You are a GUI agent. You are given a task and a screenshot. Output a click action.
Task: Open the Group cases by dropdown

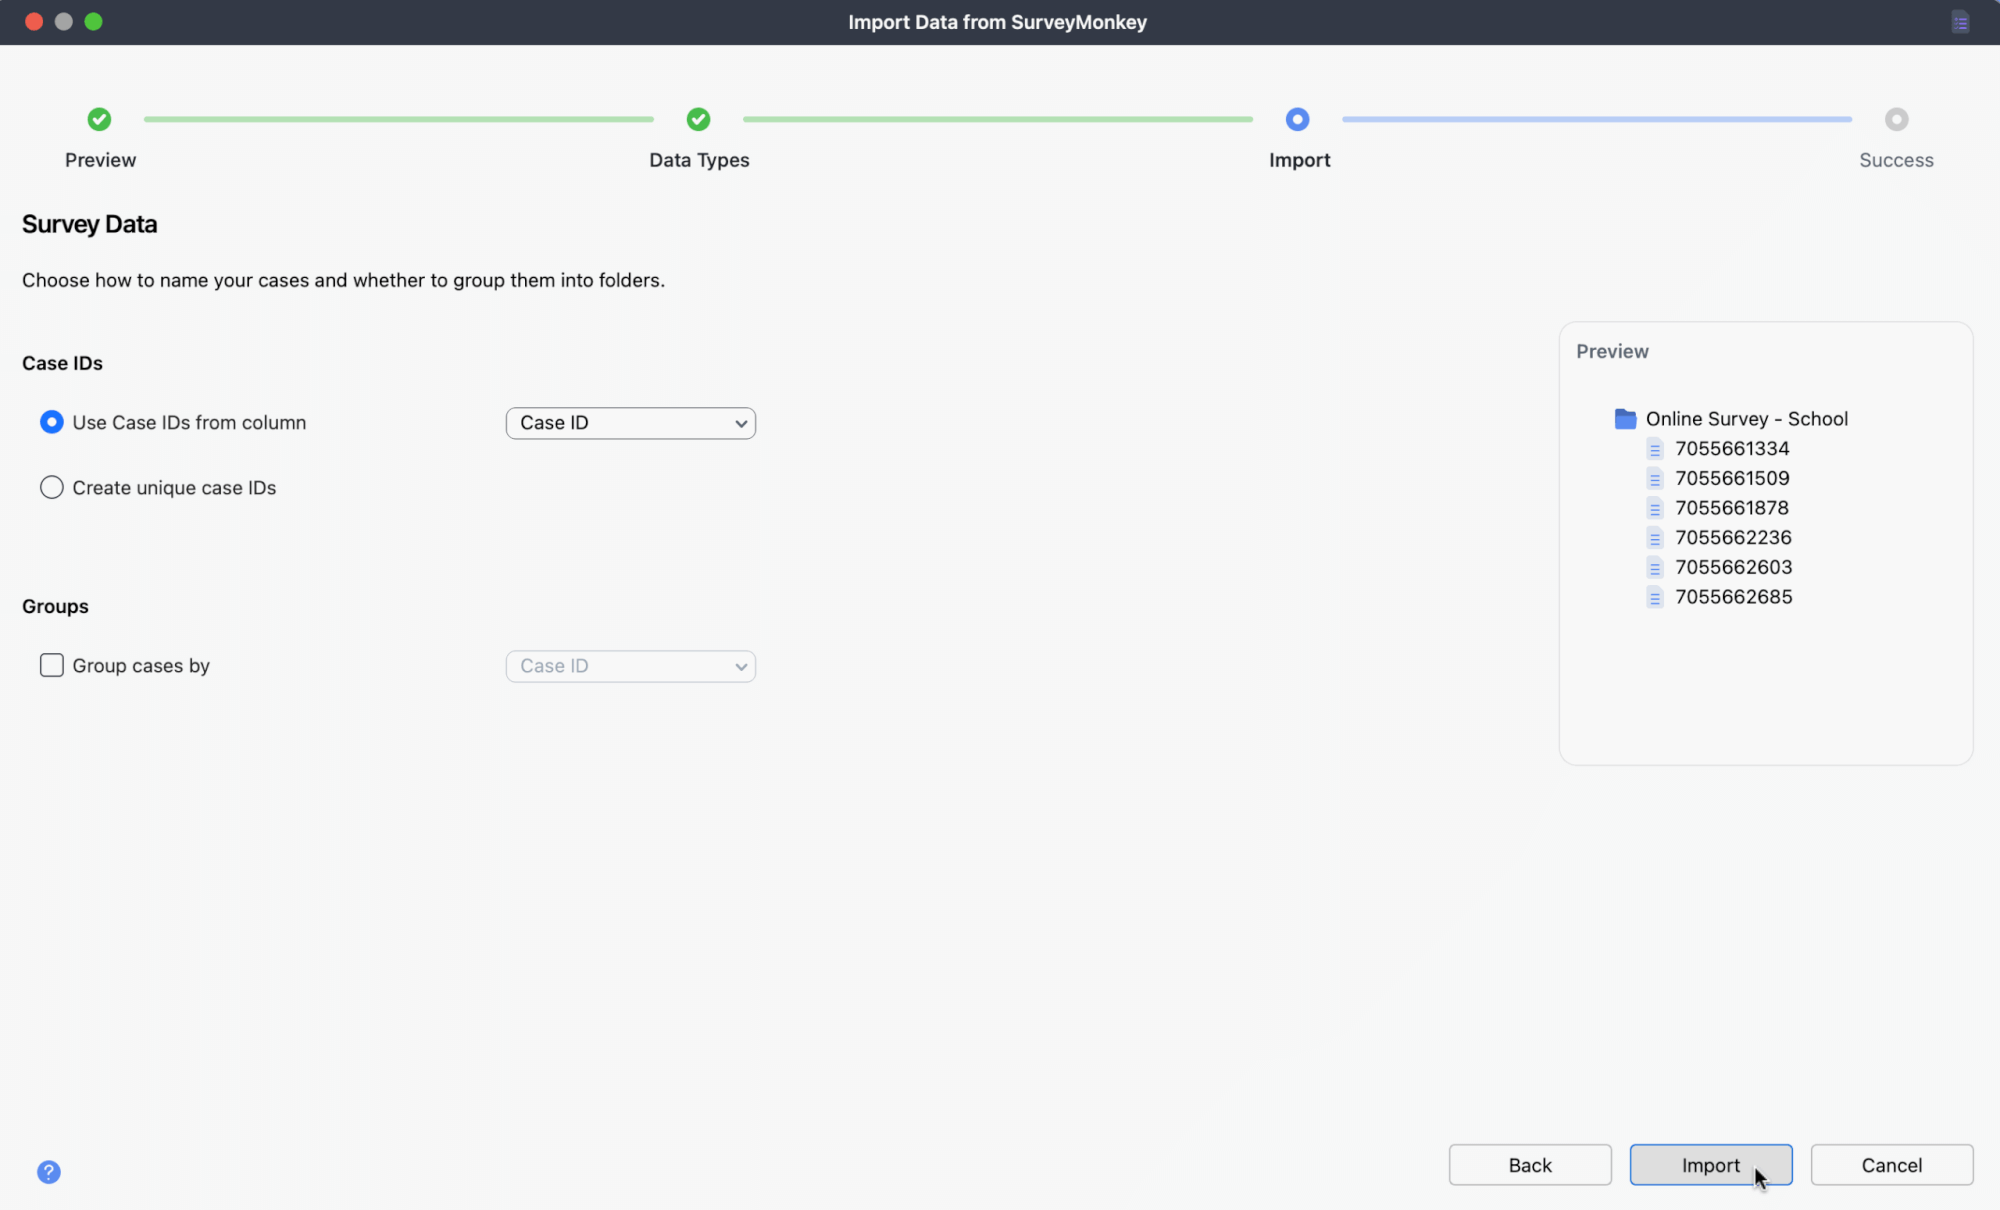(630, 666)
